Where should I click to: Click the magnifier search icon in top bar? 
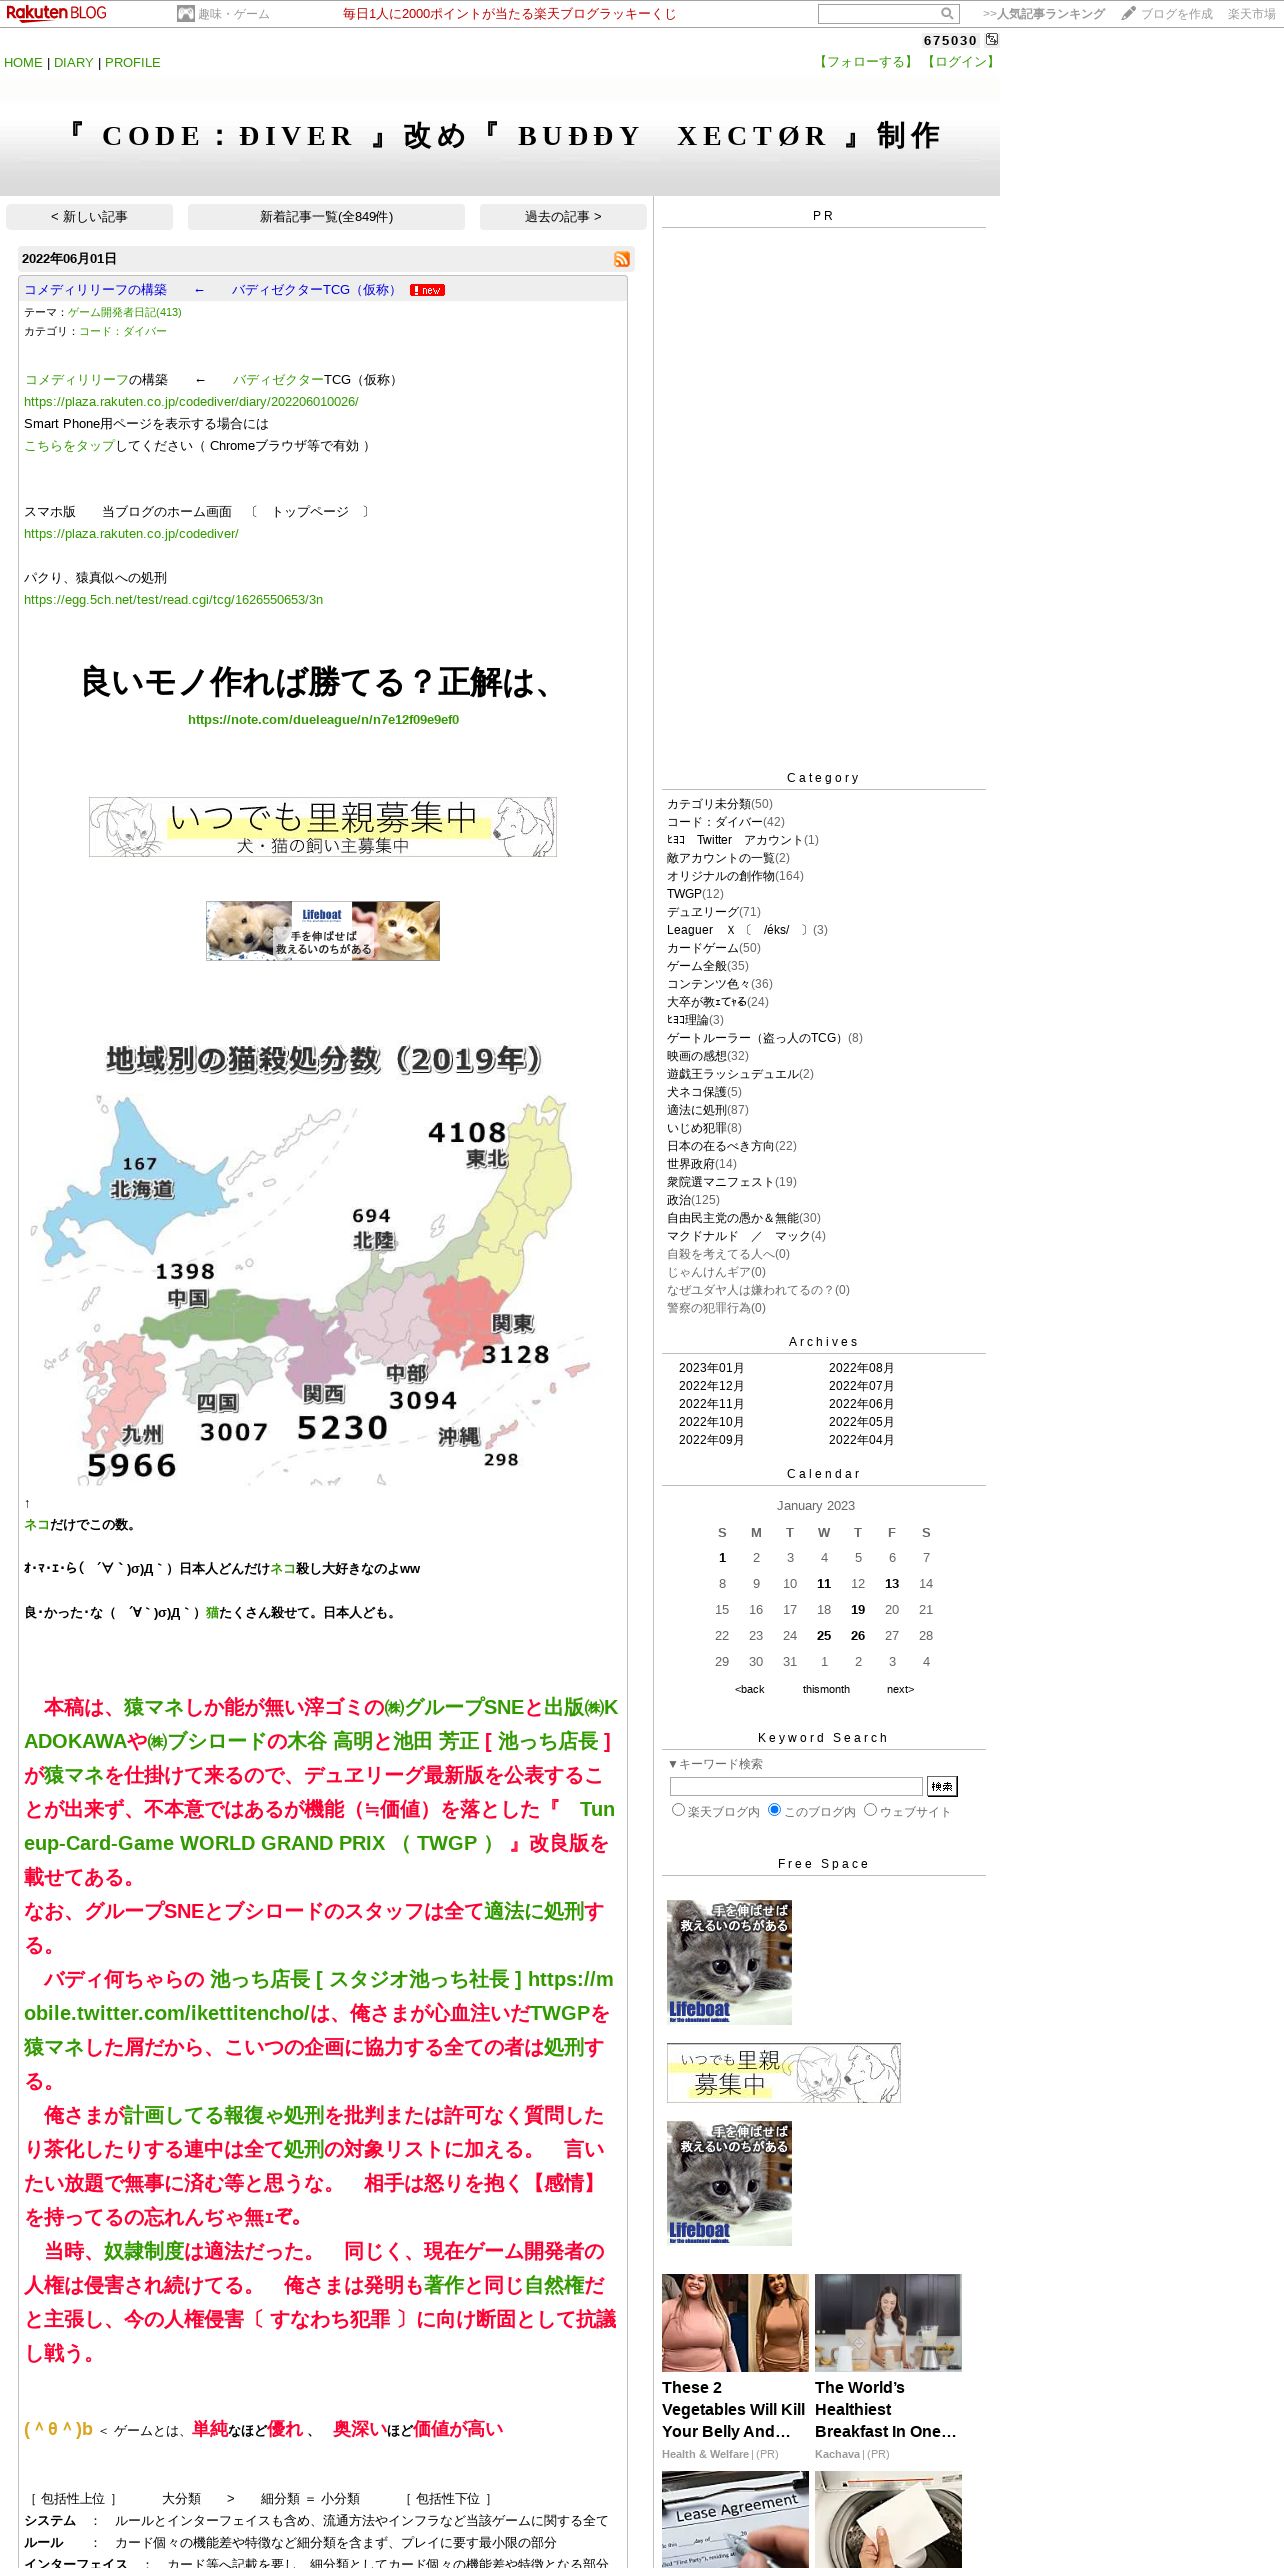[x=947, y=14]
